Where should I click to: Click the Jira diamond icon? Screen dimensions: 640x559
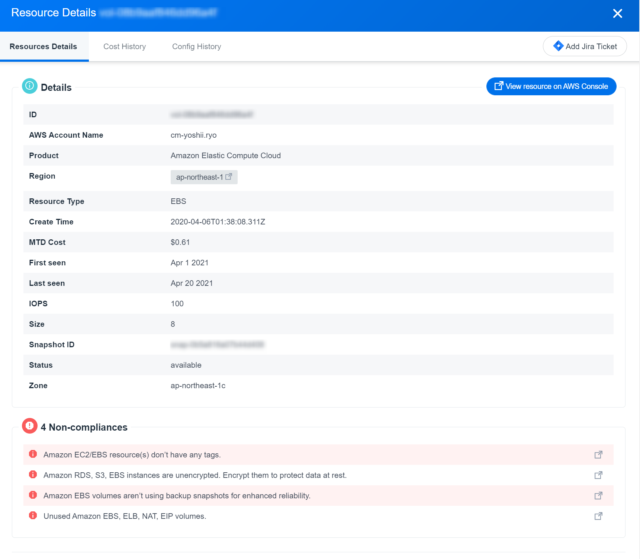click(558, 46)
